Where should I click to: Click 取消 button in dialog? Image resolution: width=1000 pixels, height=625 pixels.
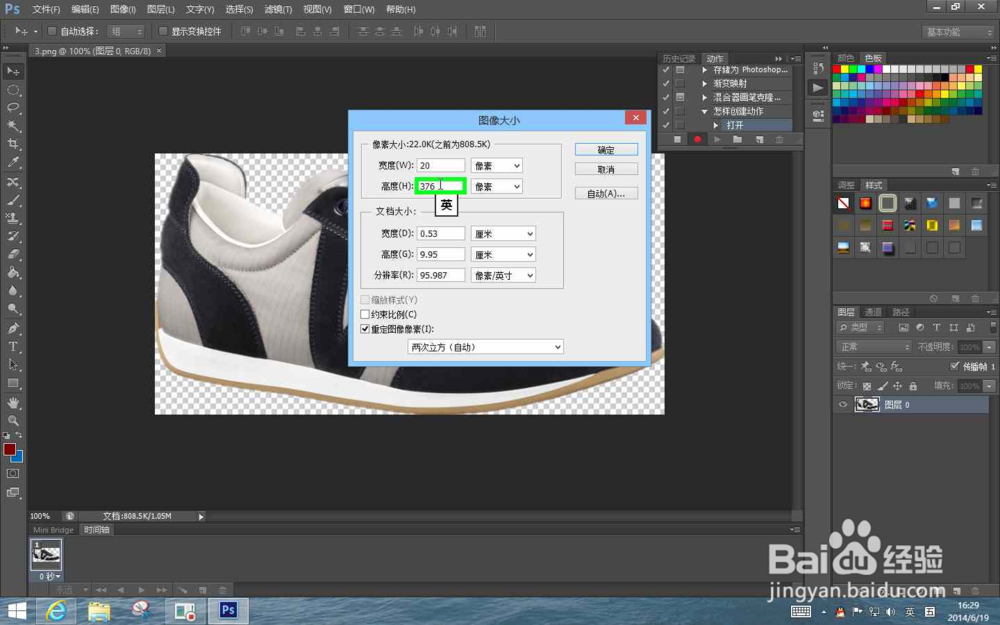(606, 170)
